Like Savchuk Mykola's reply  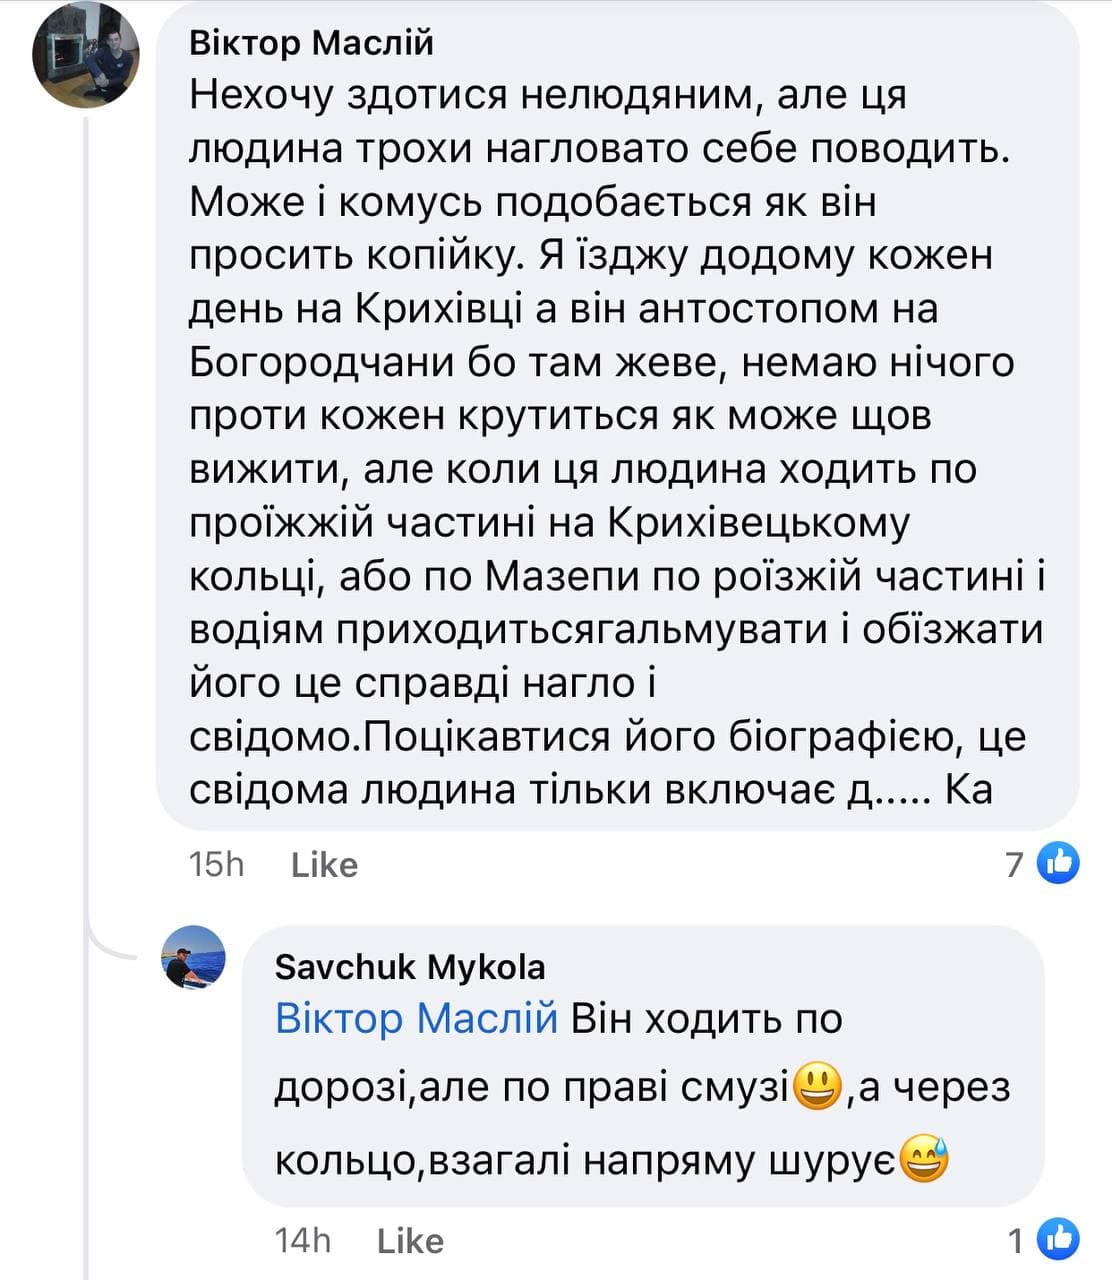410,1241
